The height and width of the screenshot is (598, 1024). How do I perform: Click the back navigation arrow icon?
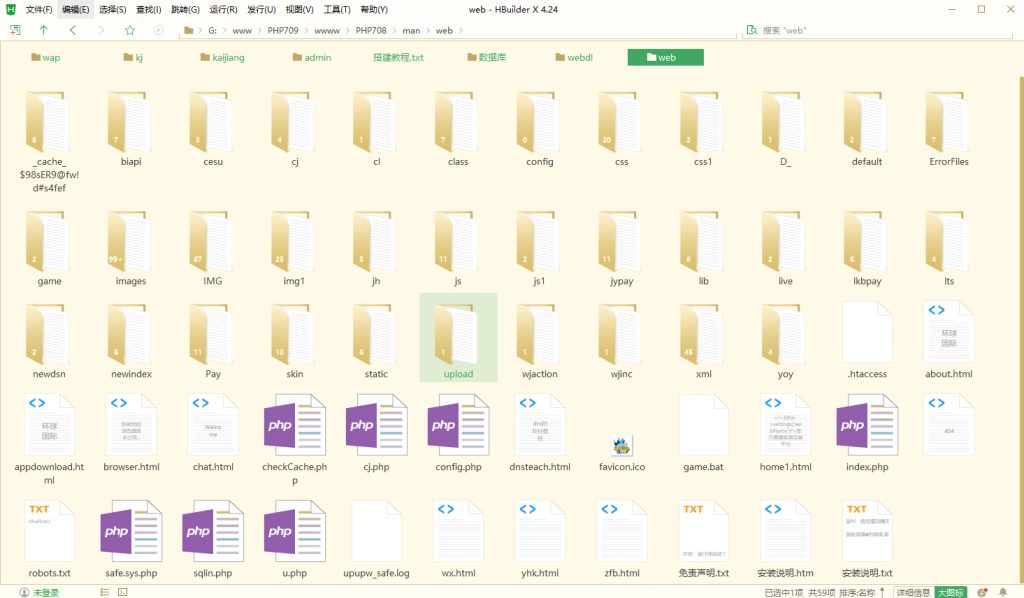pos(72,31)
